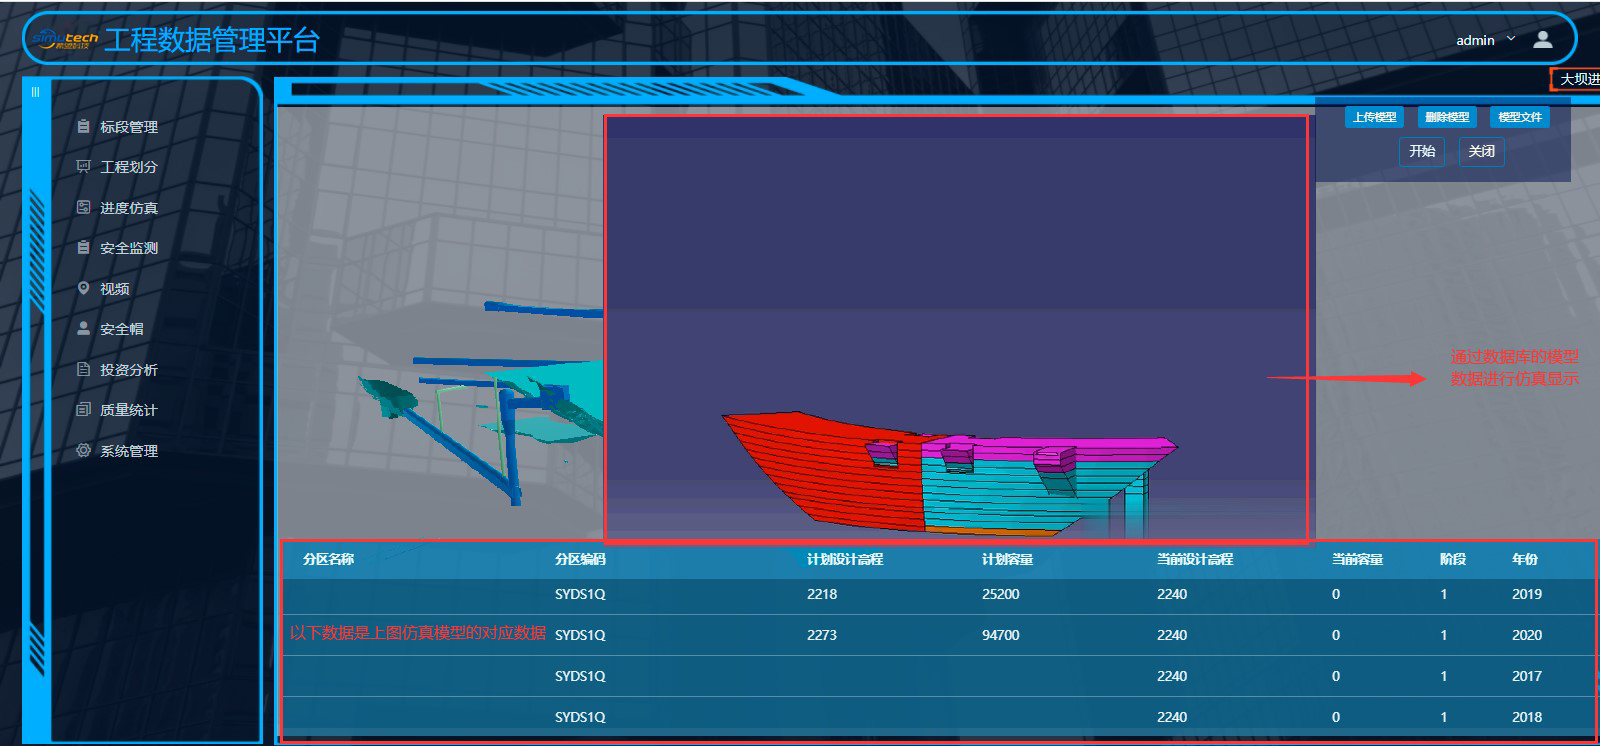Click the 视频 location pin icon
The height and width of the screenshot is (746, 1600).
pos(84,288)
